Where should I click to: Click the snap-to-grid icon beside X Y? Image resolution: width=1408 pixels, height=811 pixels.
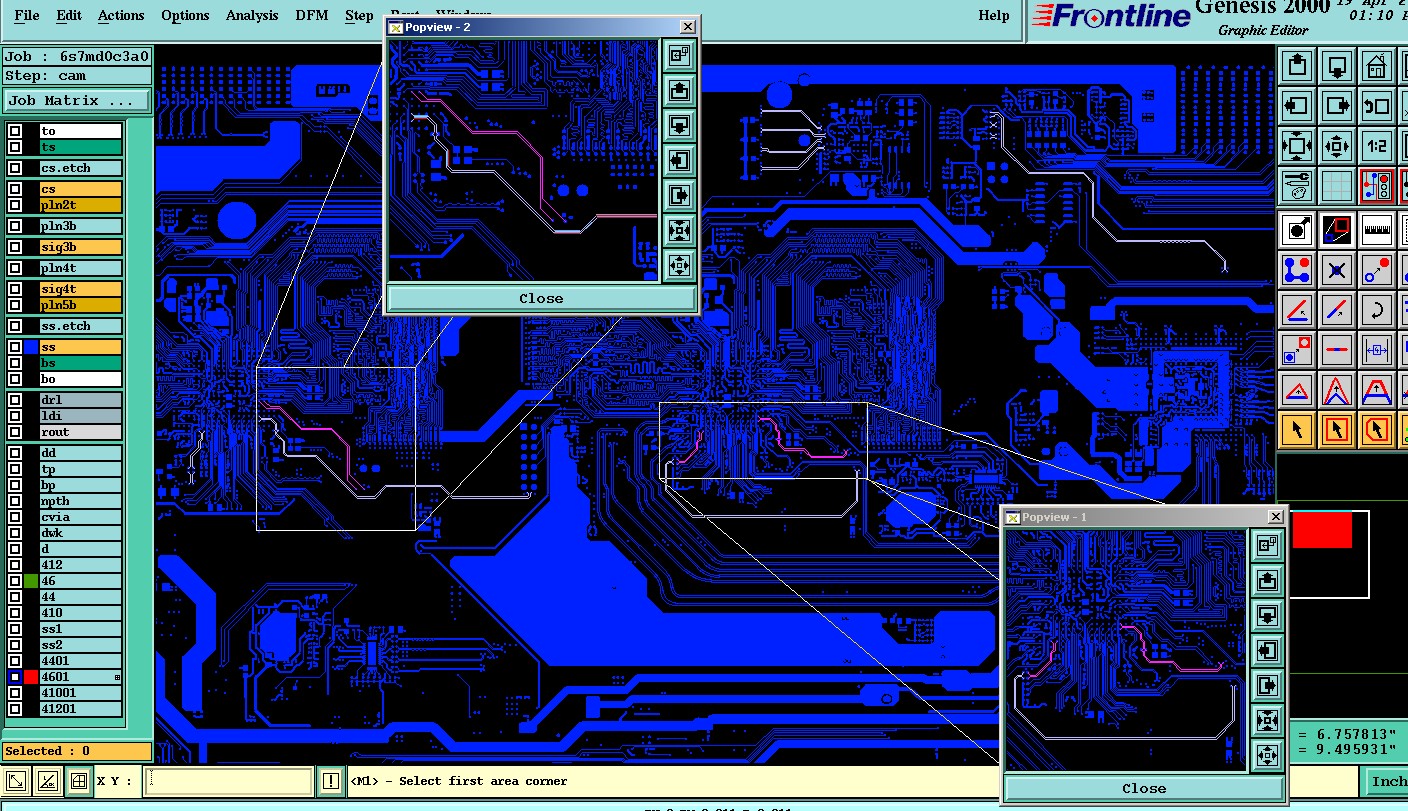tap(79, 781)
